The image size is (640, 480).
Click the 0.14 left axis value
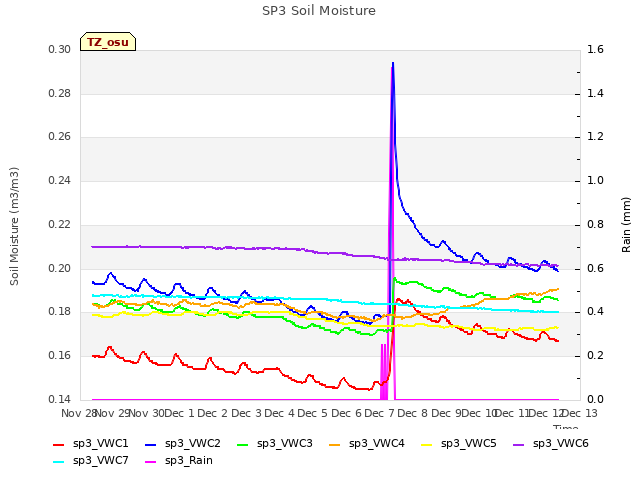59,399
